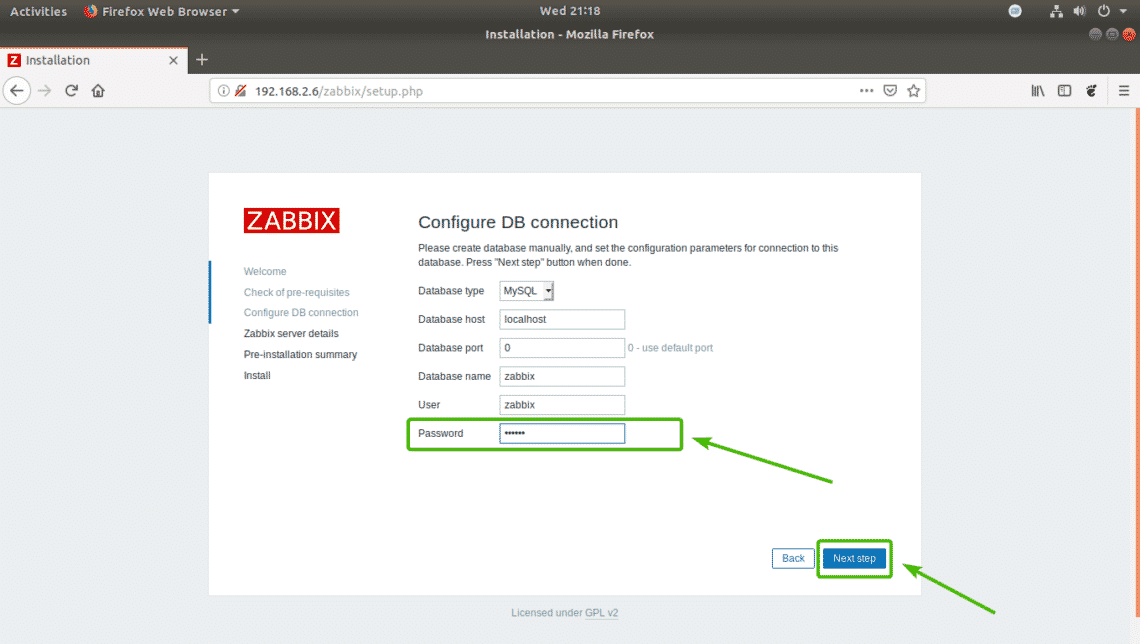Viewport: 1140px width, 644px height.
Task: Focus the Database name field
Action: tap(562, 376)
